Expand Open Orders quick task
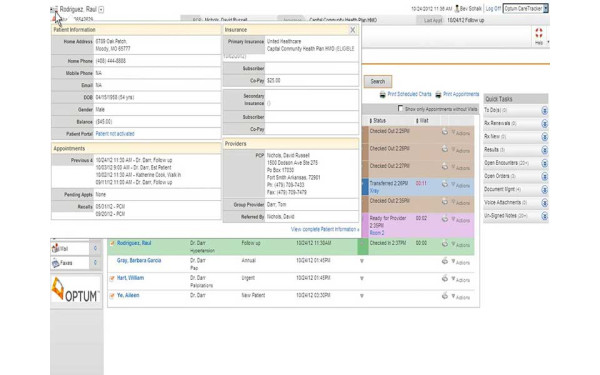Viewport: 600px width, 375px height. pyautogui.click(x=544, y=177)
